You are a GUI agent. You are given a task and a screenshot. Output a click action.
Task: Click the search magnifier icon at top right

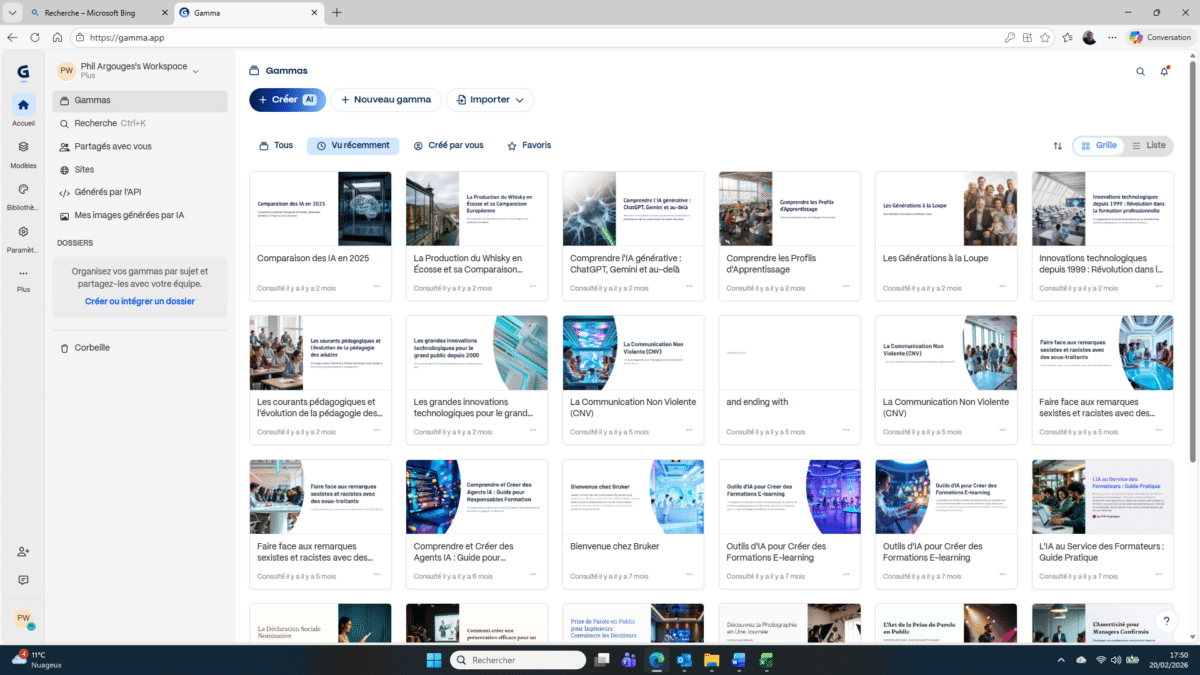1140,71
